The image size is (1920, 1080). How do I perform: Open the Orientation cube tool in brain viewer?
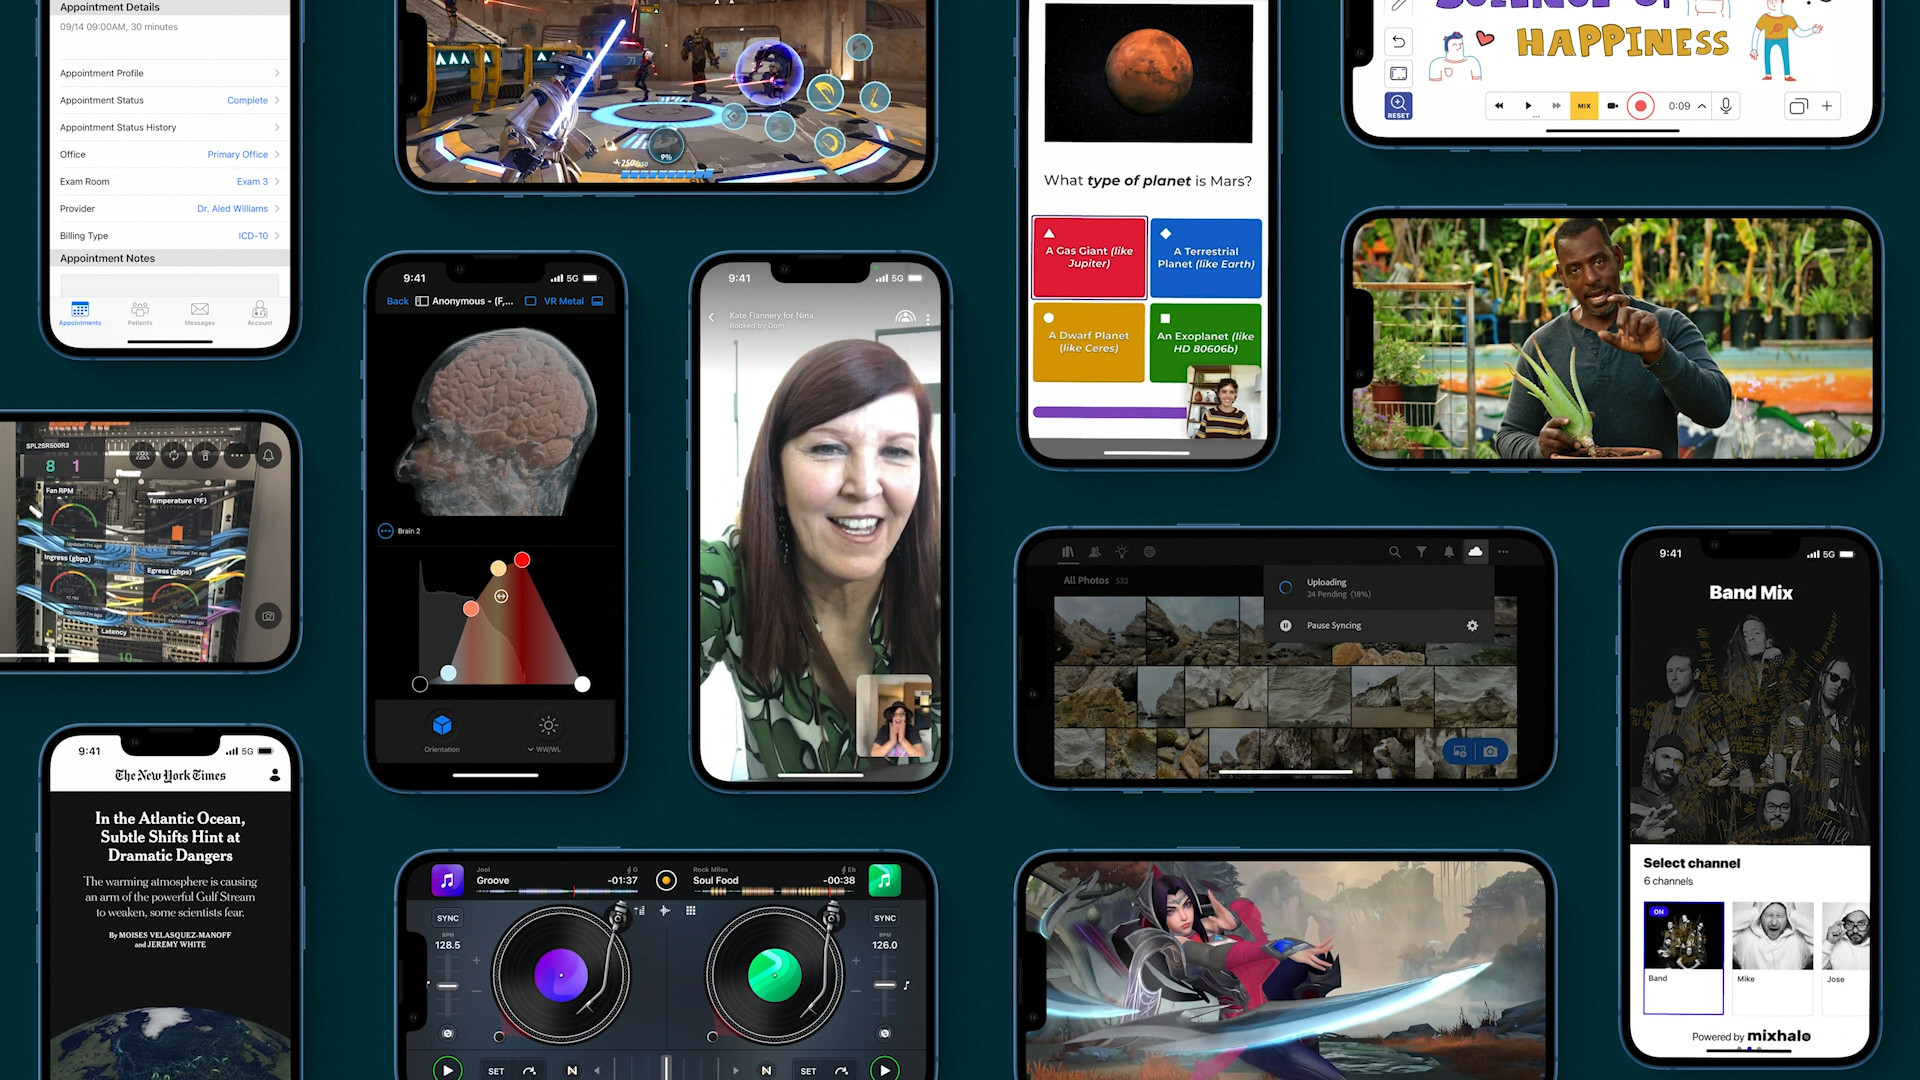(442, 726)
